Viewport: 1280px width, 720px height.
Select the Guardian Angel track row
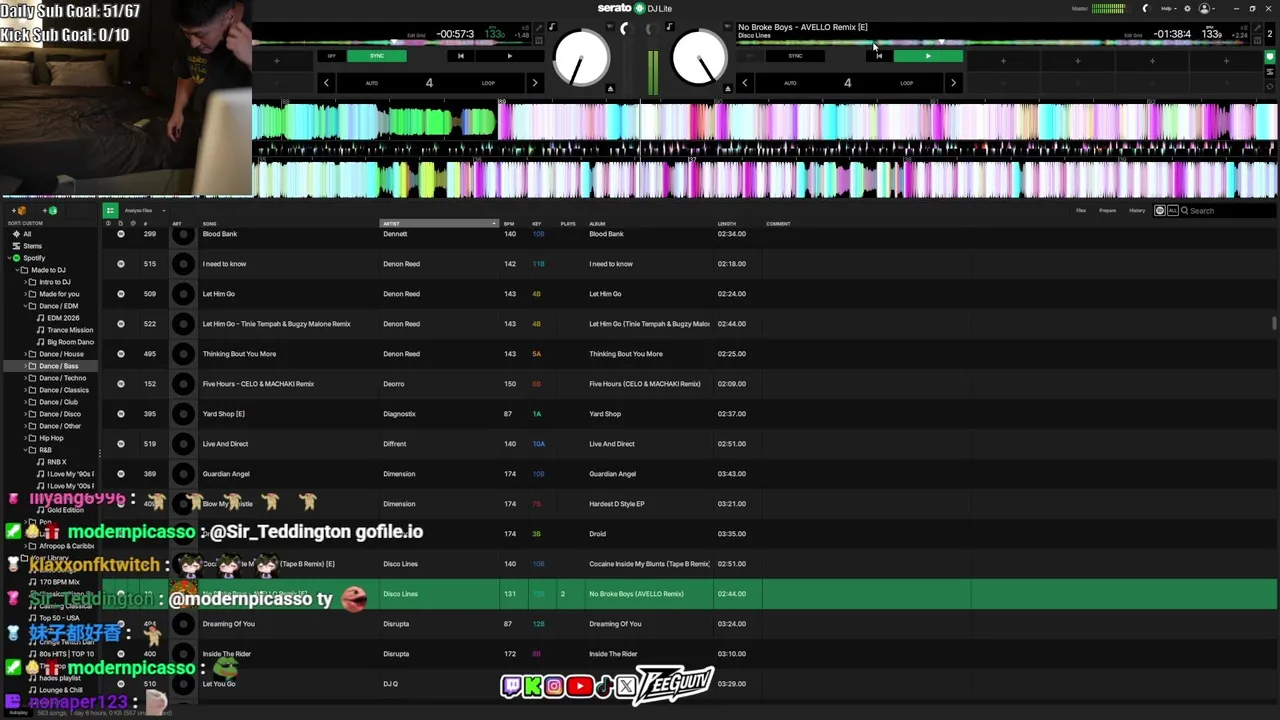pos(690,474)
